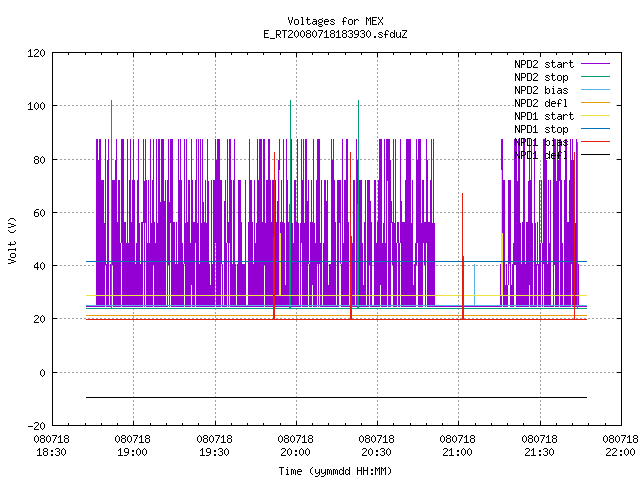Image resolution: width=640 pixels, height=480 pixels.
Task: Click the 21:00 time tick label
Action: coord(458,452)
